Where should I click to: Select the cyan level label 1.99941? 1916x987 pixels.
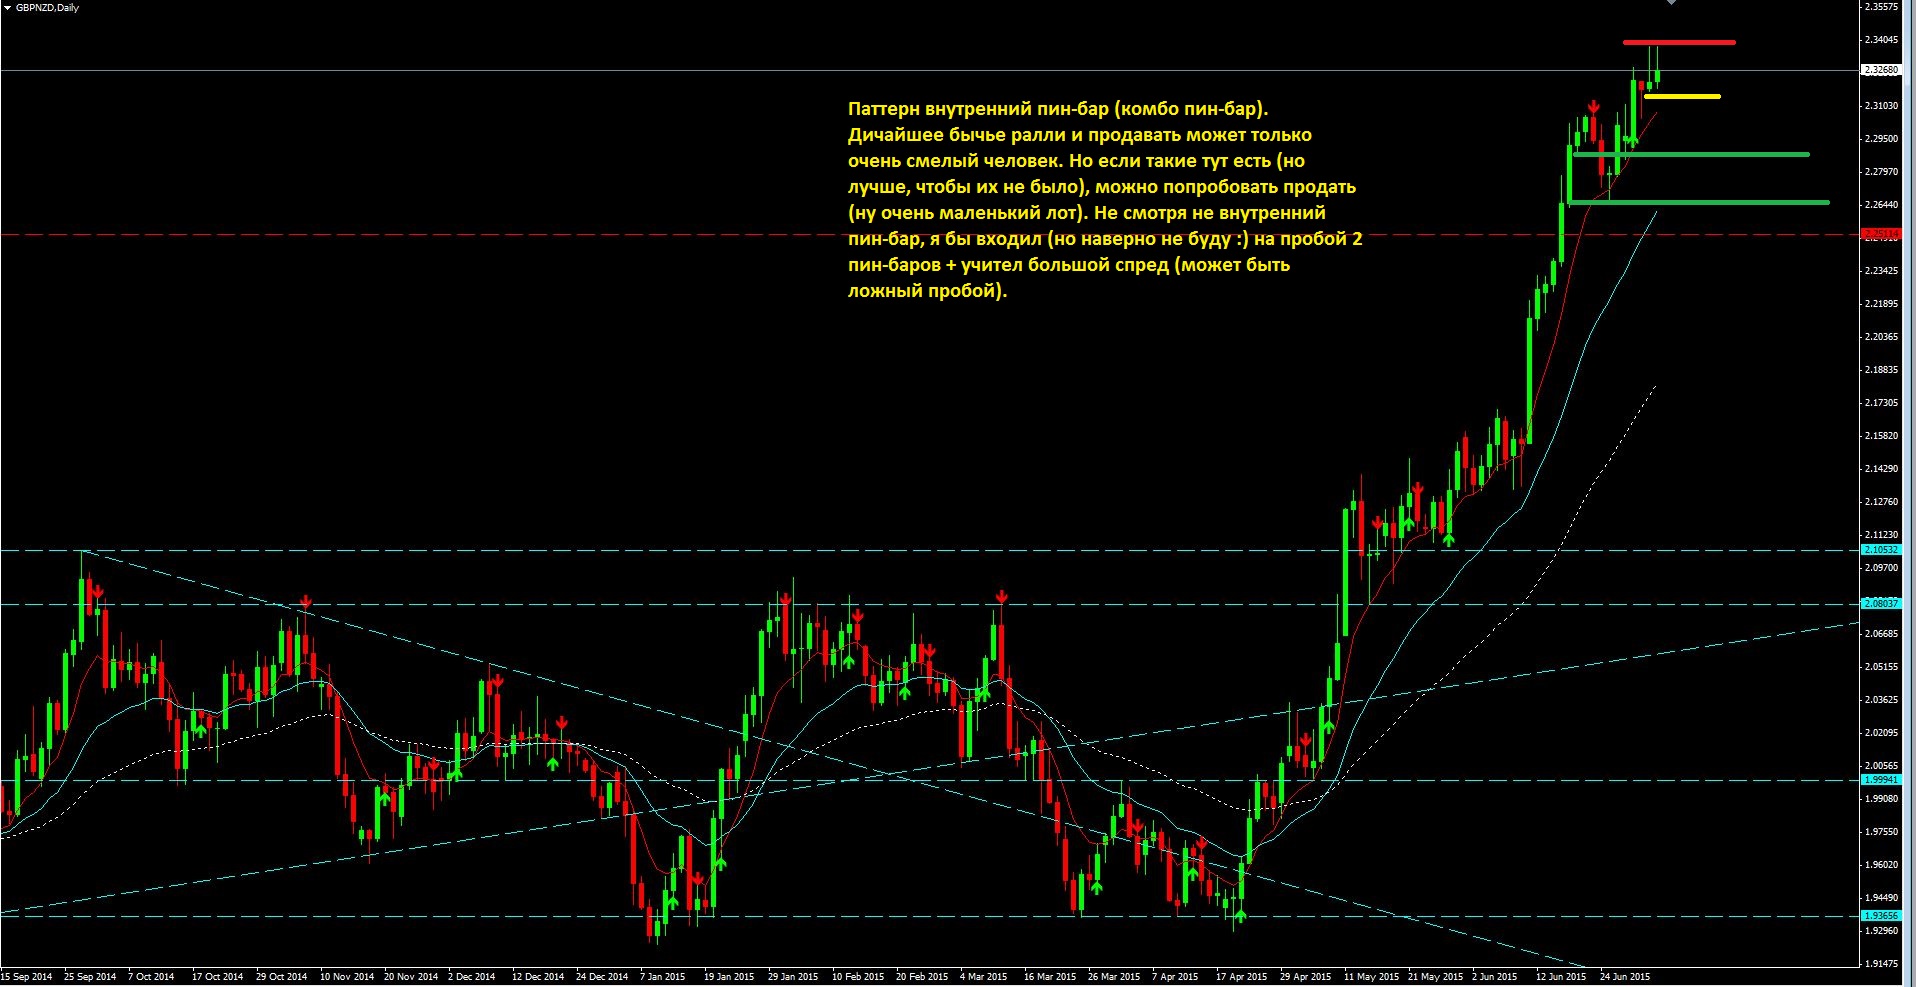pos(1881,780)
